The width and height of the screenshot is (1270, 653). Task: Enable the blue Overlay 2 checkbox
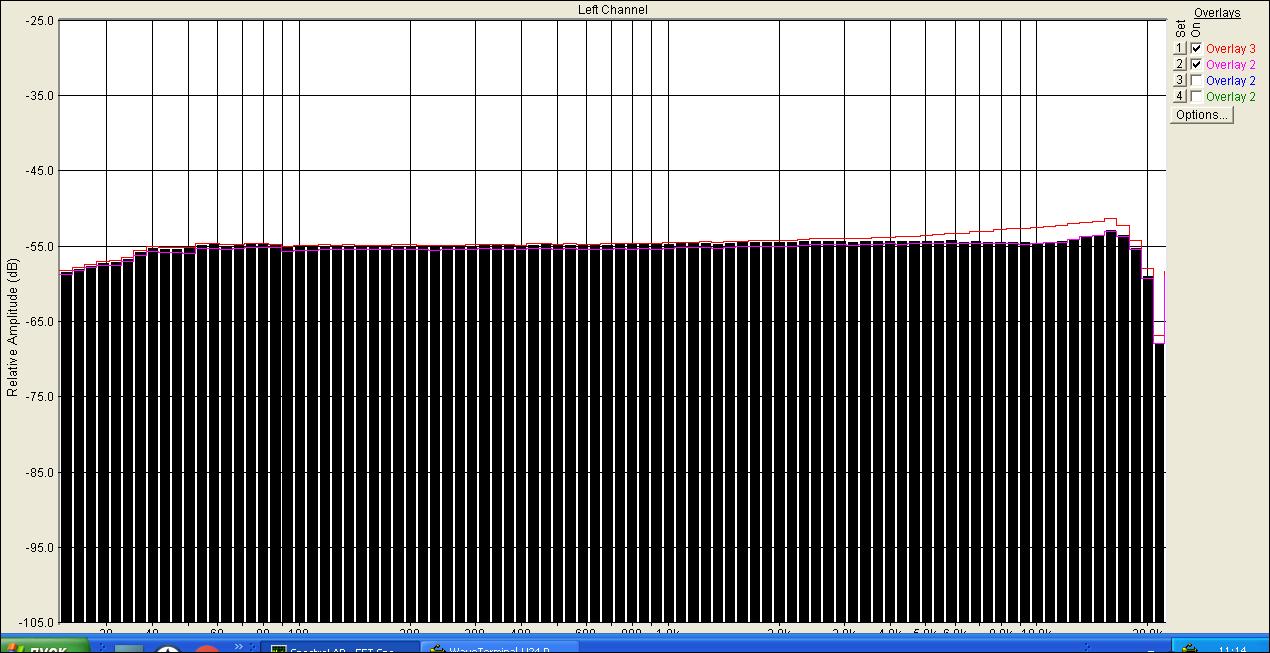[1197, 80]
